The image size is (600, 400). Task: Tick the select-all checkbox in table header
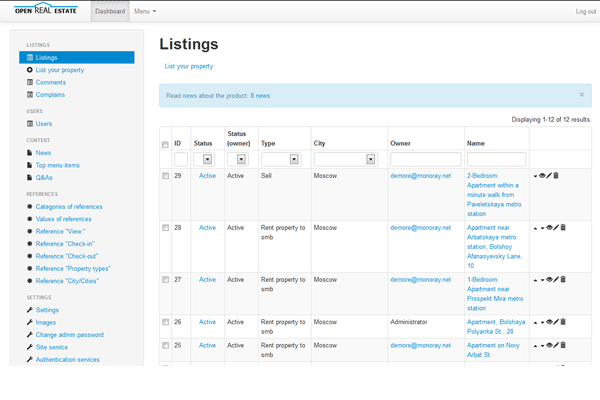click(x=166, y=145)
